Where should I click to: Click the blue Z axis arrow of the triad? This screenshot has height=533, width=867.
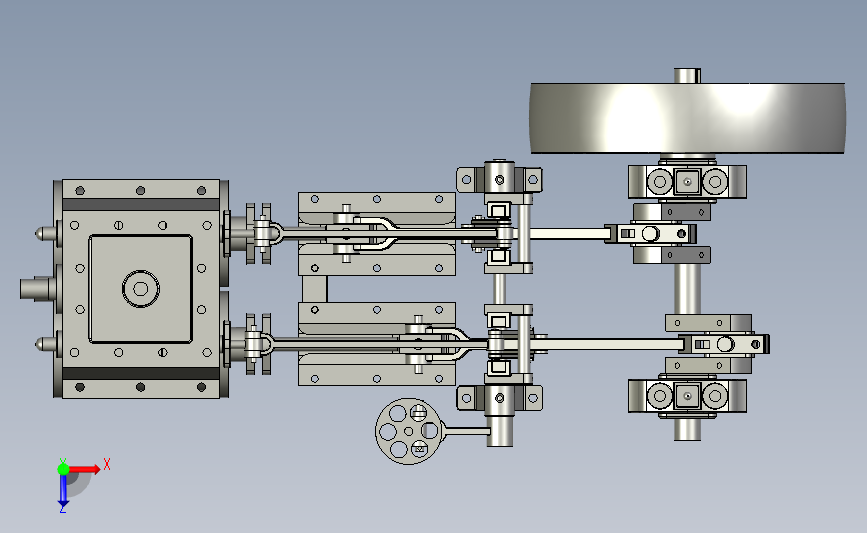(63, 490)
